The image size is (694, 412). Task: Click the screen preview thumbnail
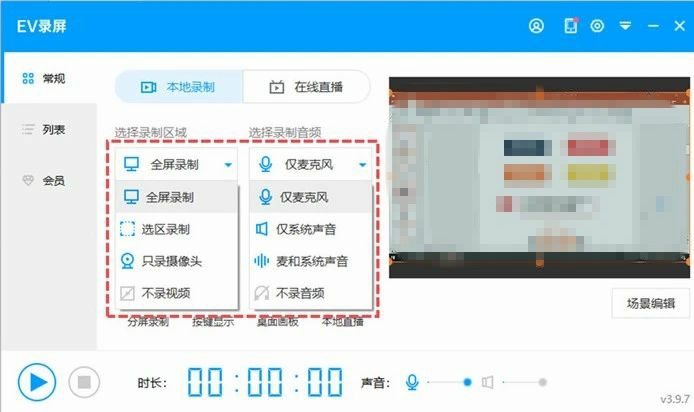pyautogui.click(x=539, y=177)
